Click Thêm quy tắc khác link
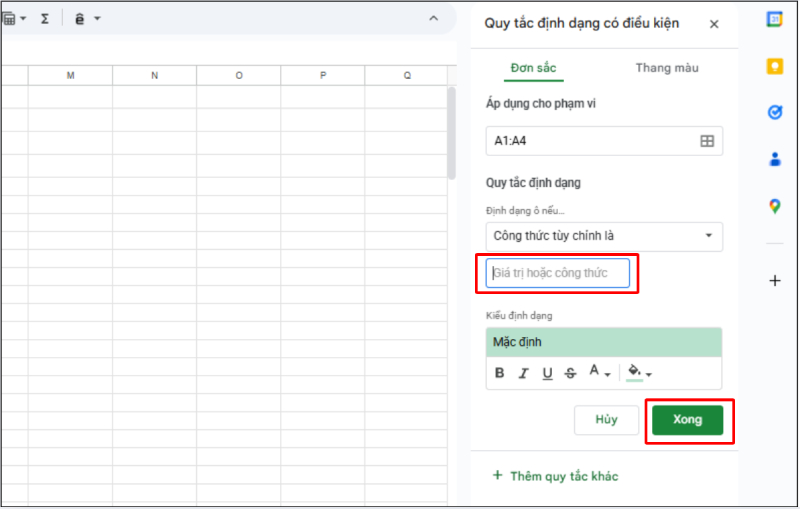This screenshot has height=509, width=800. pyautogui.click(x=555, y=476)
